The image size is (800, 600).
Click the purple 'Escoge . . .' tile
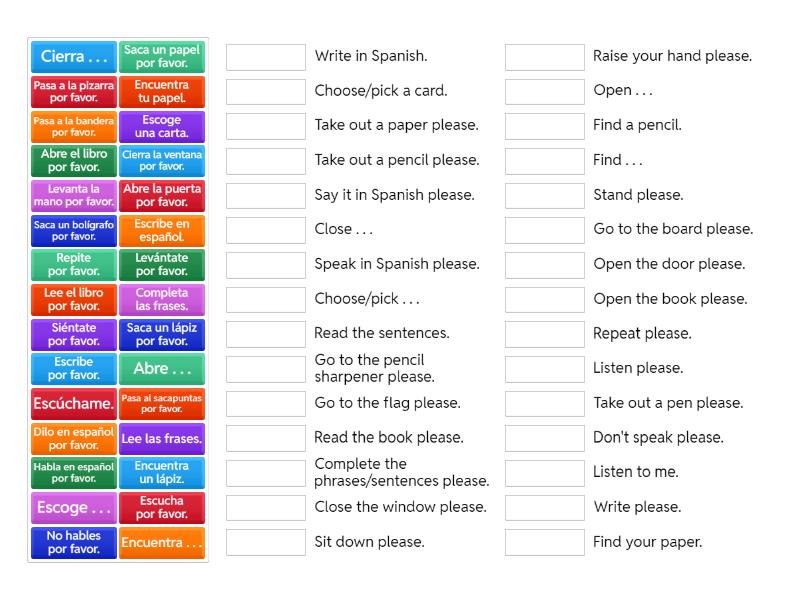tap(73, 508)
